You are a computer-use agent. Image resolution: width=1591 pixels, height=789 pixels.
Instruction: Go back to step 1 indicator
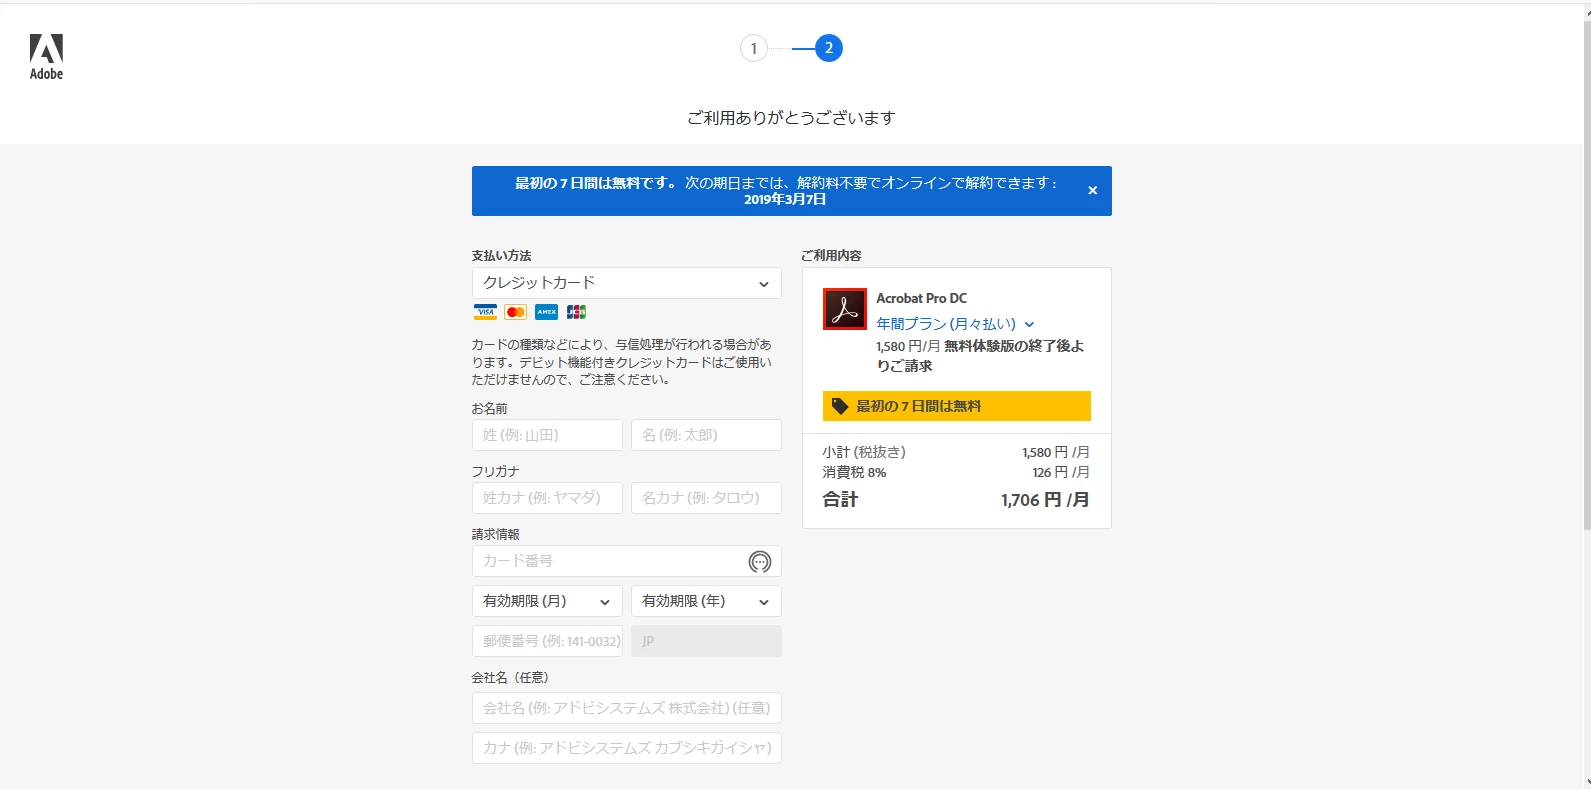(x=754, y=48)
